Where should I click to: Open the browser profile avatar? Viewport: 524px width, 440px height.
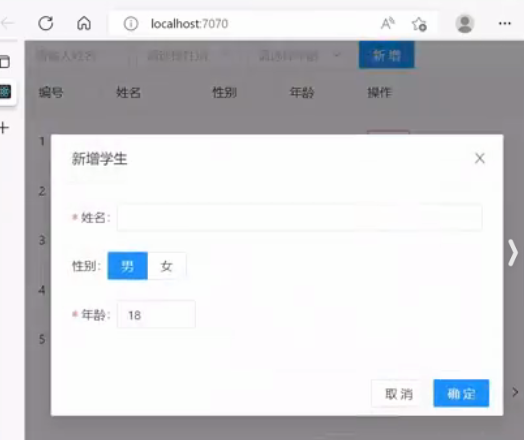pos(465,24)
